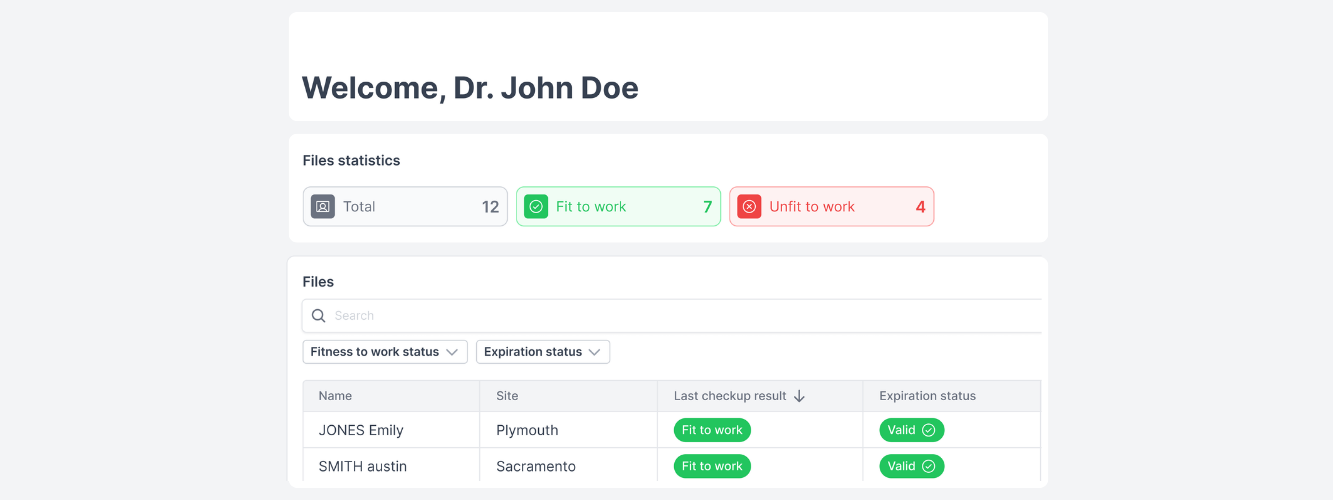1333x500 pixels.
Task: Expand the Expiration status filter dropdown
Action: pyautogui.click(x=542, y=352)
